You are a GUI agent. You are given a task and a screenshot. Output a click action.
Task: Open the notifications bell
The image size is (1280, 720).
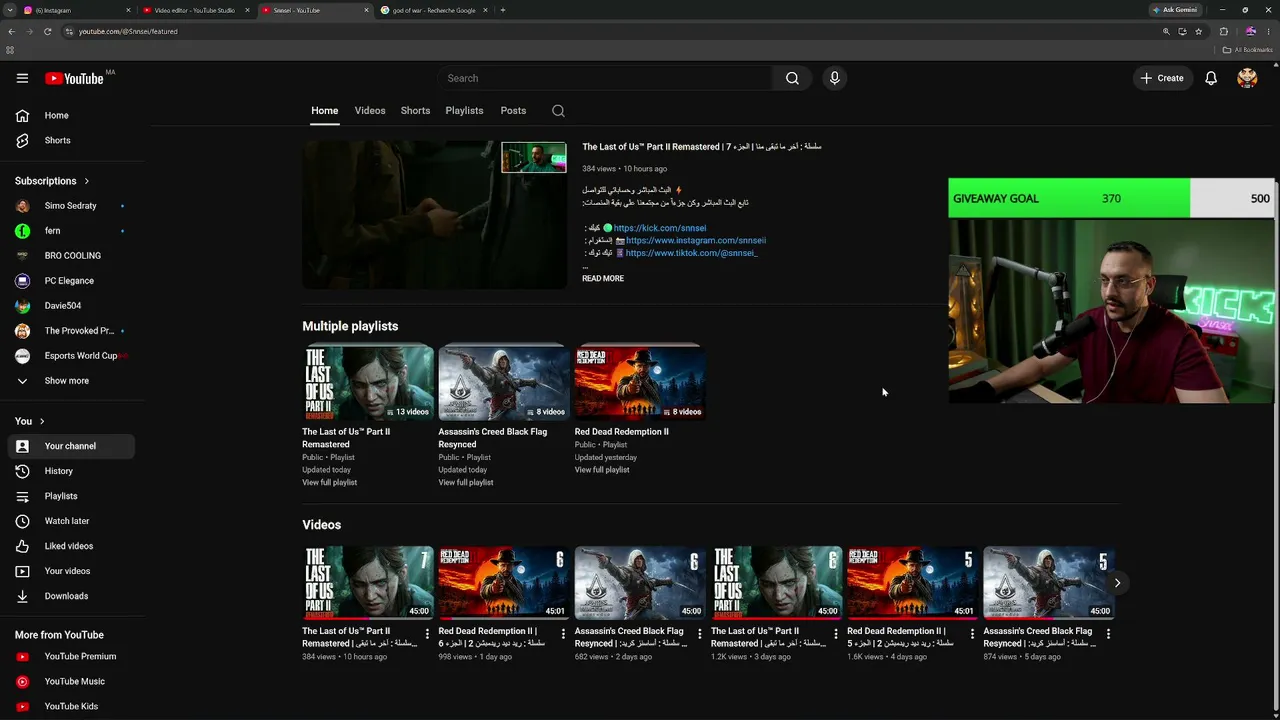pos(1211,78)
